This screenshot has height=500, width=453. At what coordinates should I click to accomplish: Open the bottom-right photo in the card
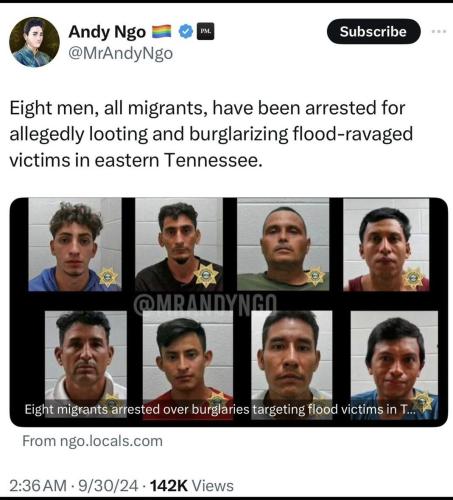click(x=394, y=365)
